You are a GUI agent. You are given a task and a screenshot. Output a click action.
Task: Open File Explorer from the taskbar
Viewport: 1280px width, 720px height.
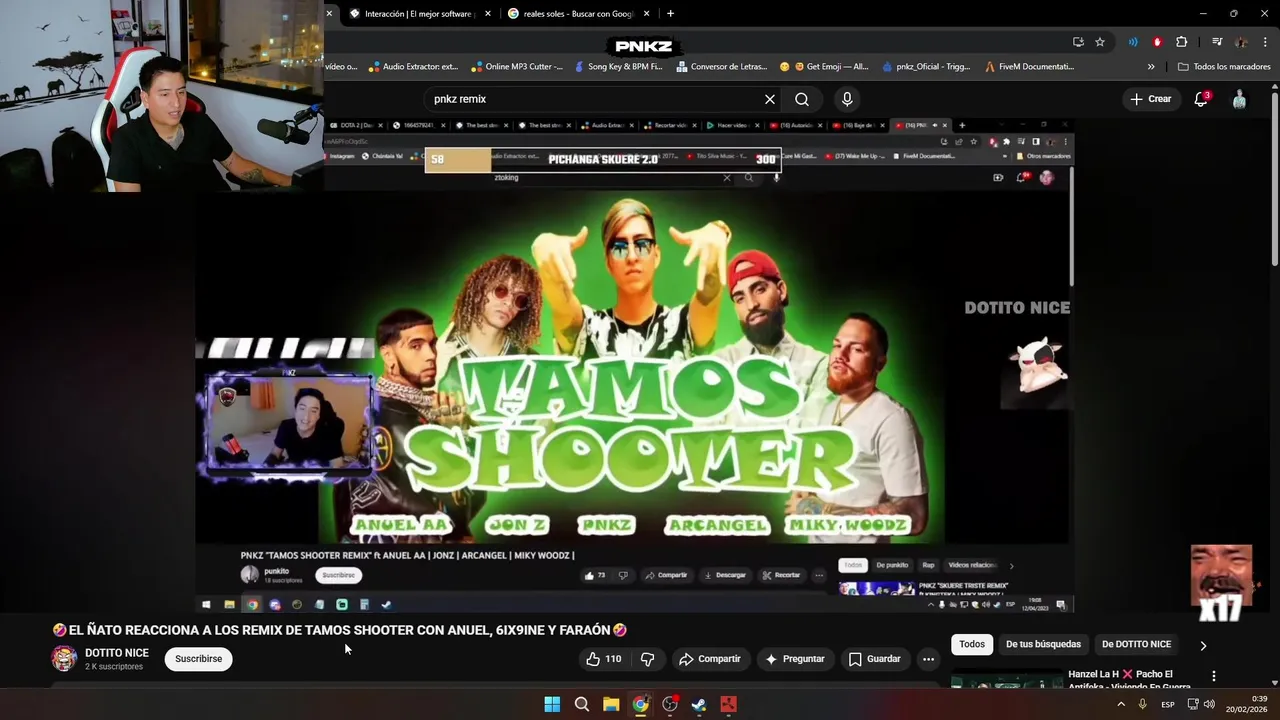(611, 704)
